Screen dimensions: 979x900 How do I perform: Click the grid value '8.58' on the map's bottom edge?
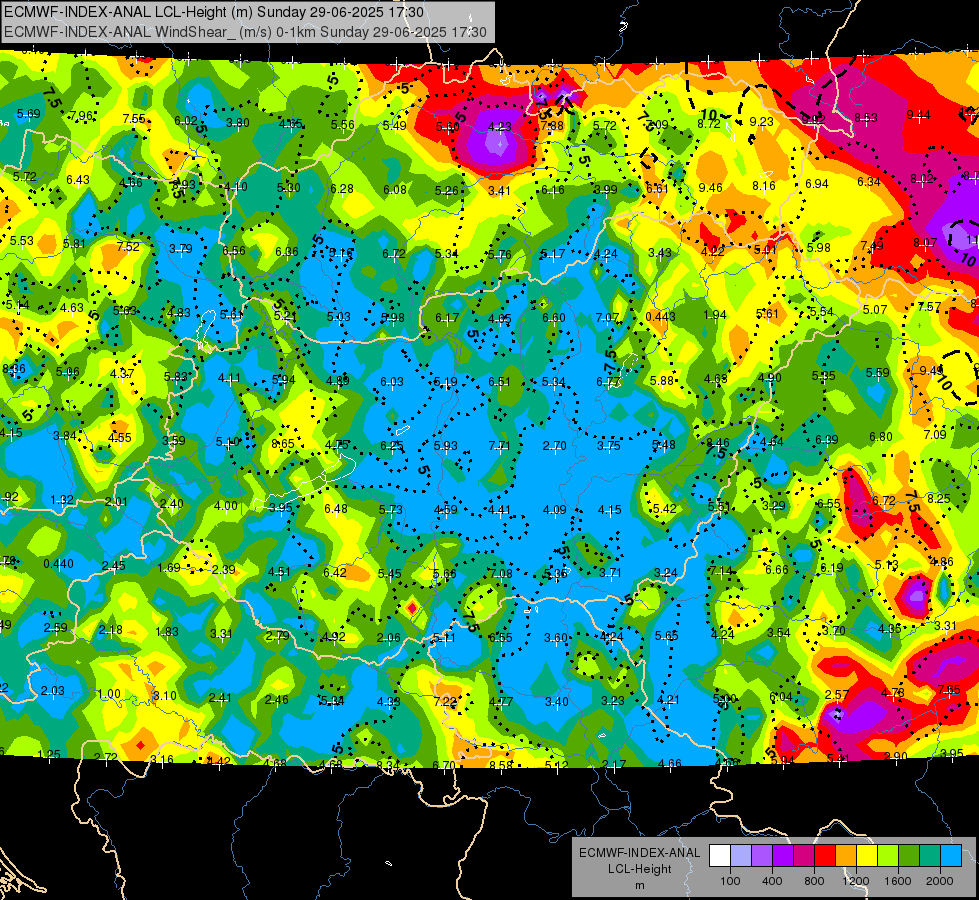coord(501,764)
